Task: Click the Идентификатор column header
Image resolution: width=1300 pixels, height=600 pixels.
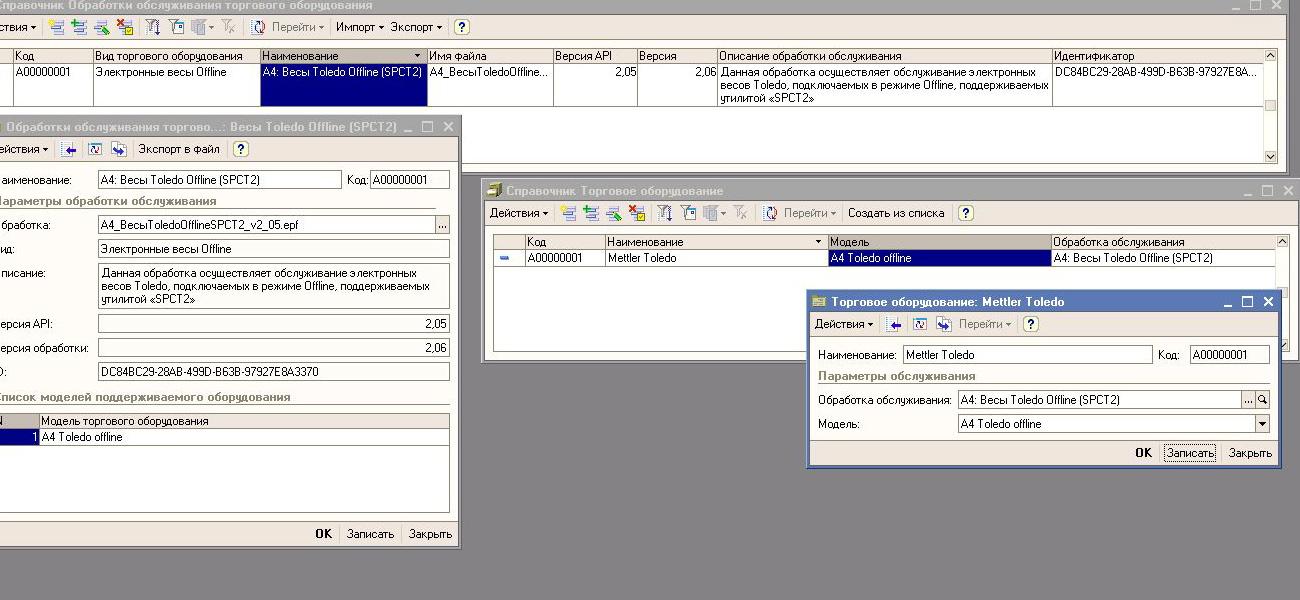Action: coord(1158,56)
